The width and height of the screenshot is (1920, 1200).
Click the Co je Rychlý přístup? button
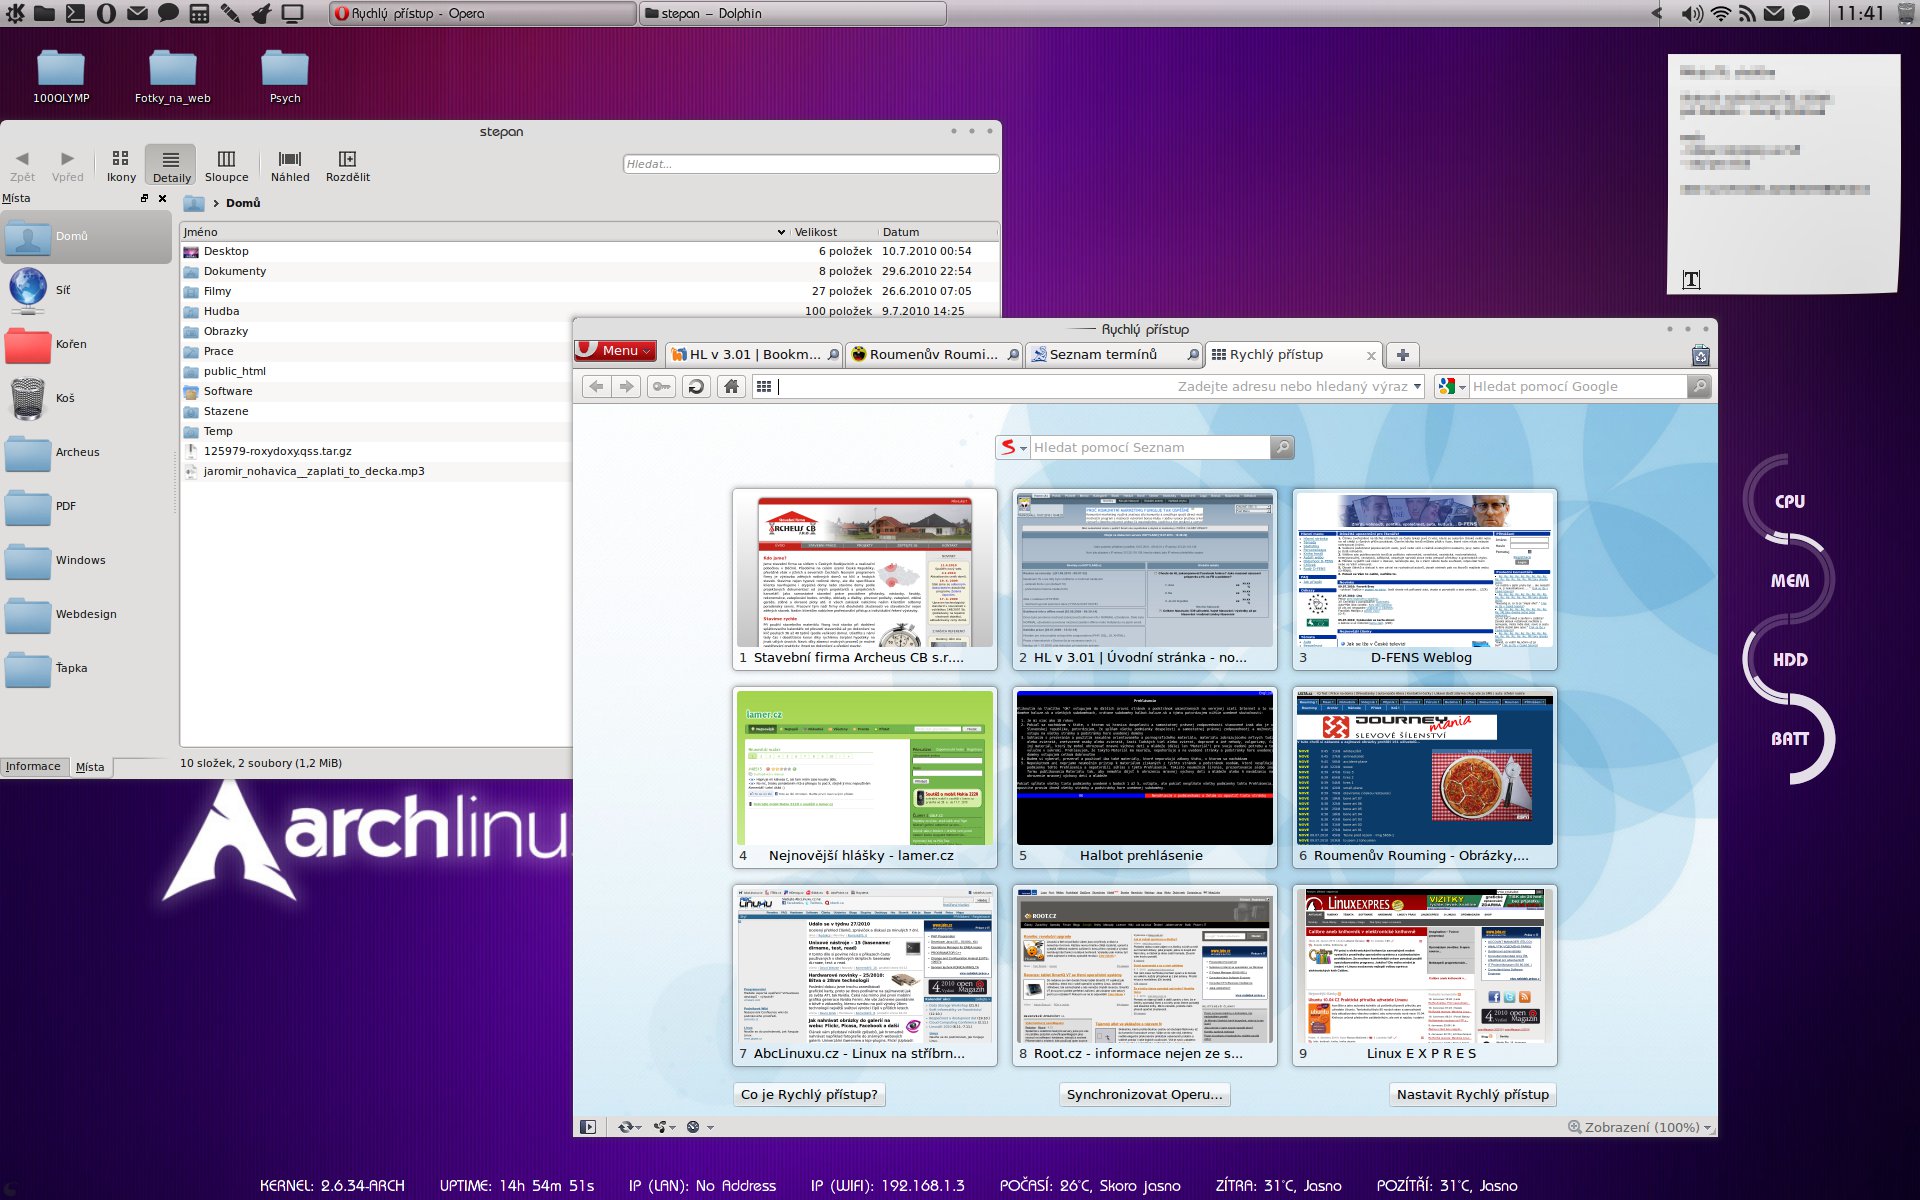coord(809,1095)
